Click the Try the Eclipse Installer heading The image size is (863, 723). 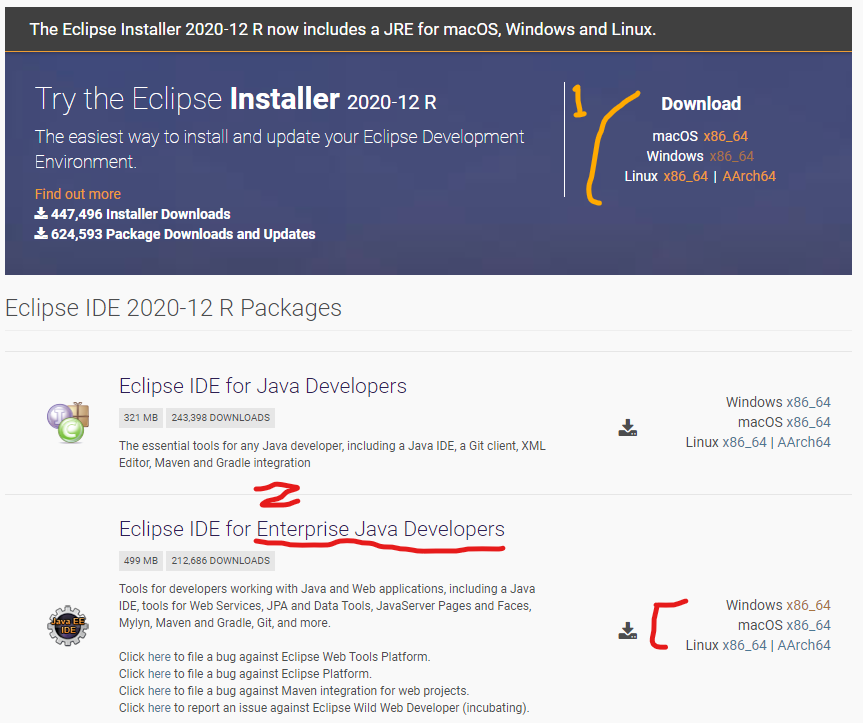pyautogui.click(x=236, y=99)
